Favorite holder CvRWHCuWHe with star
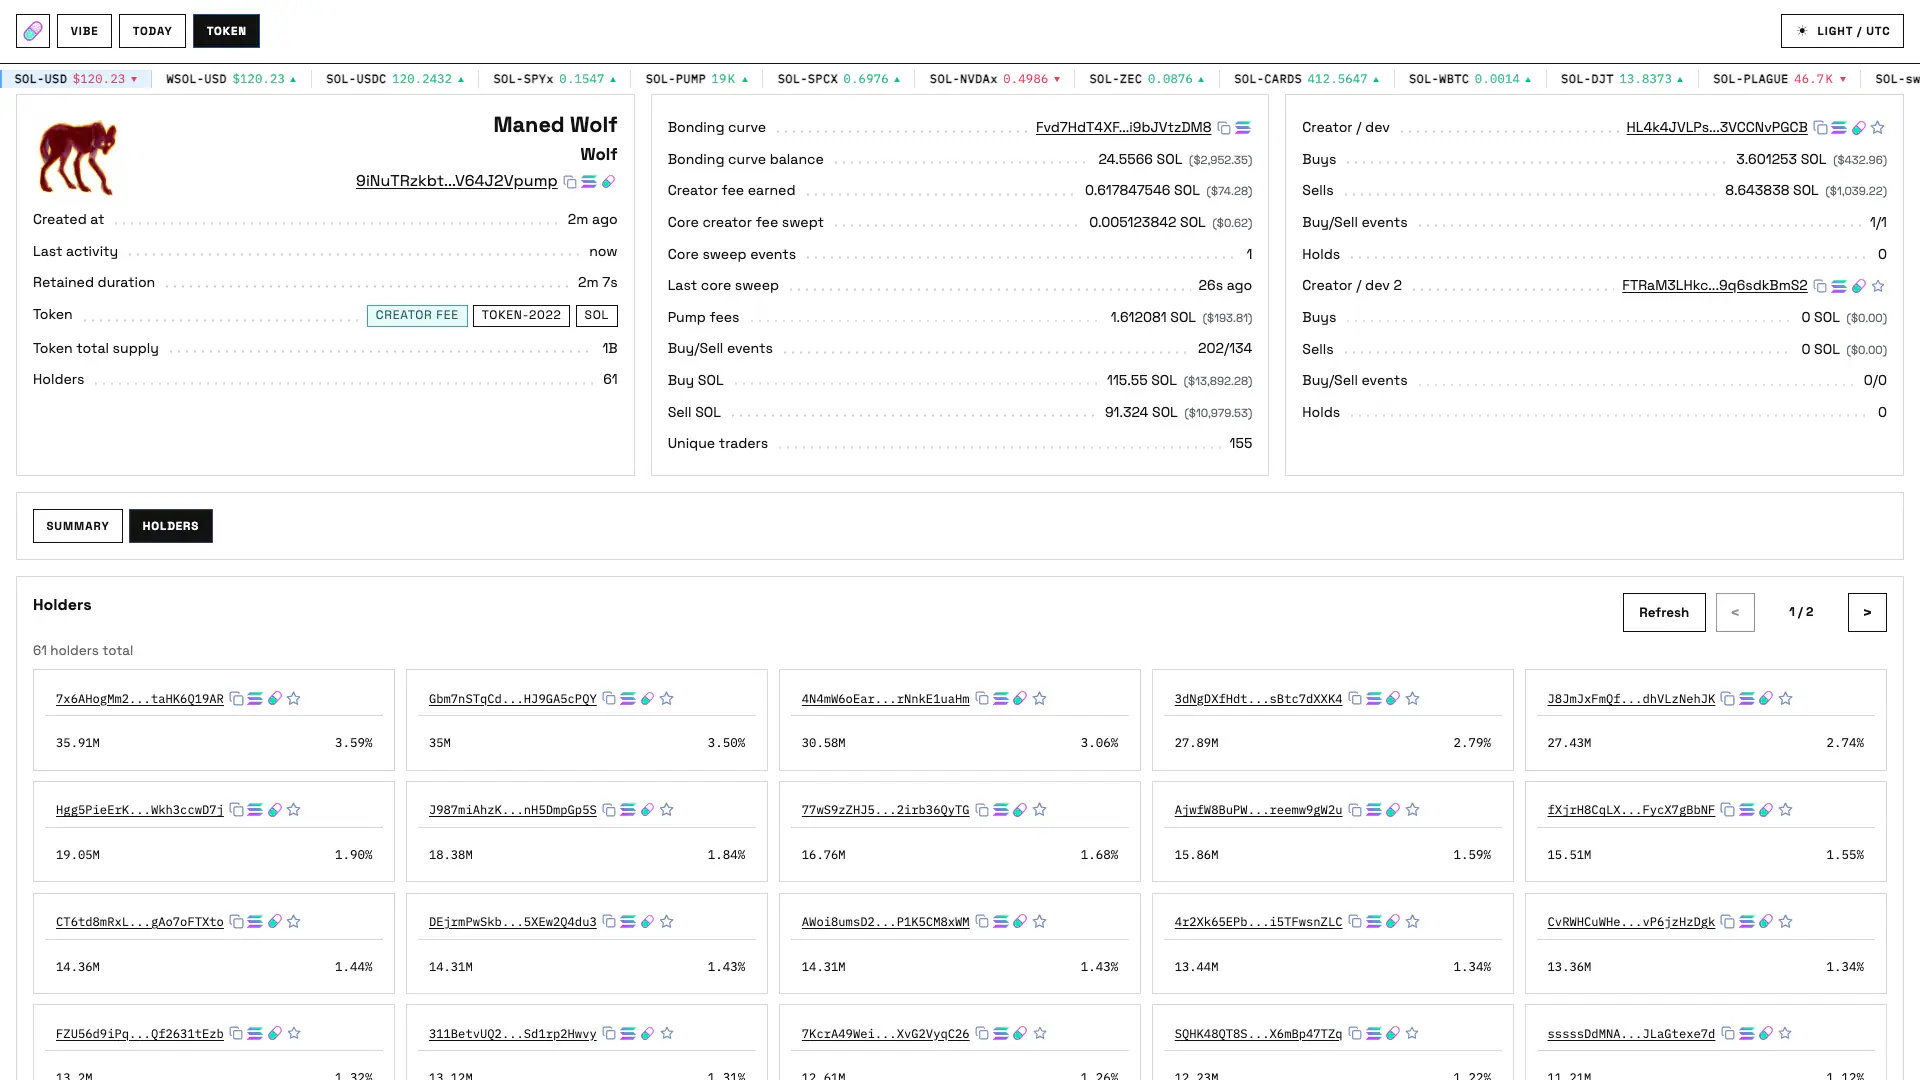Image resolution: width=1920 pixels, height=1080 pixels. [1786, 922]
